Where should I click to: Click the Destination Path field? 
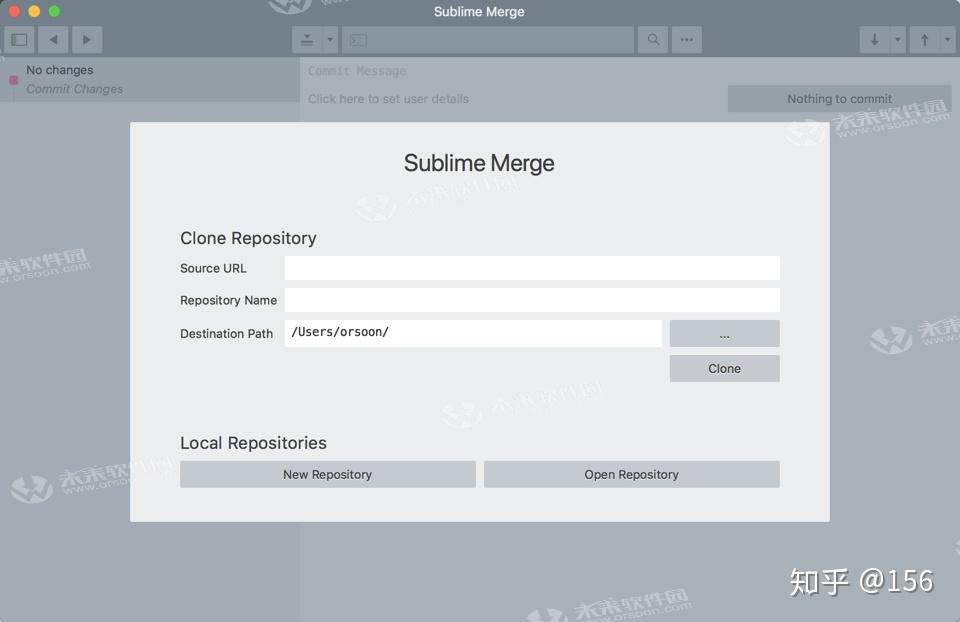click(x=473, y=333)
